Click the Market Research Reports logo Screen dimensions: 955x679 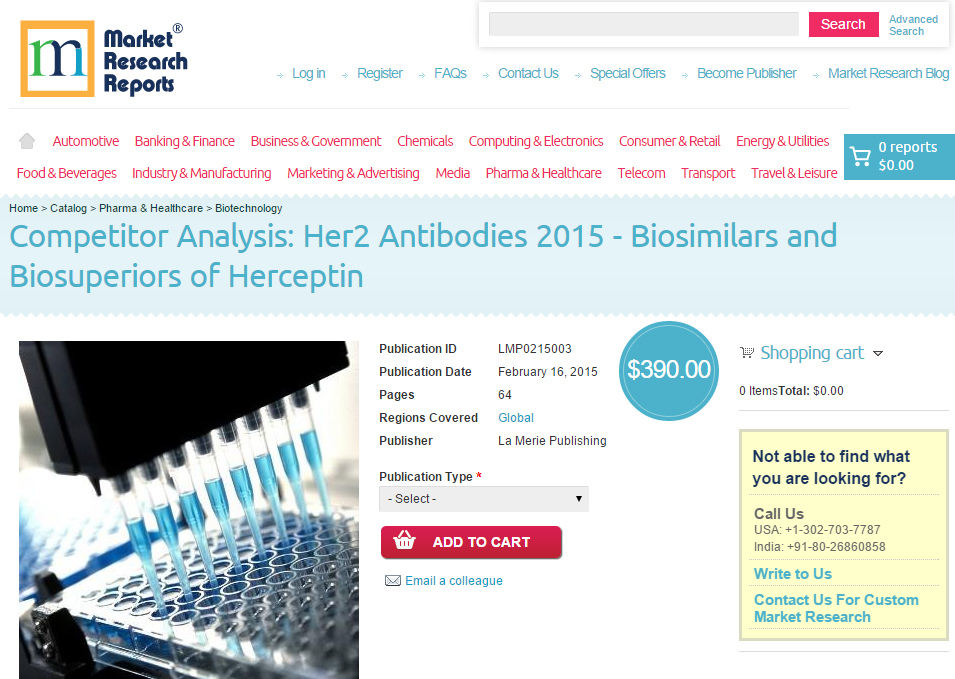(x=103, y=57)
